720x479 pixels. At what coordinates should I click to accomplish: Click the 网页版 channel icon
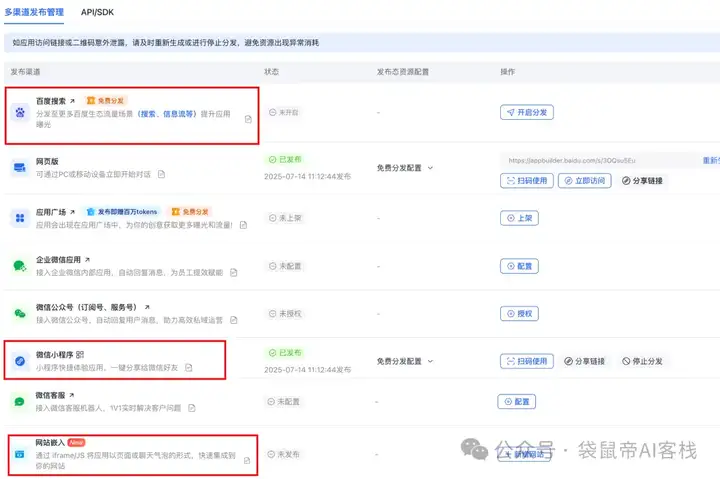tap(20, 168)
